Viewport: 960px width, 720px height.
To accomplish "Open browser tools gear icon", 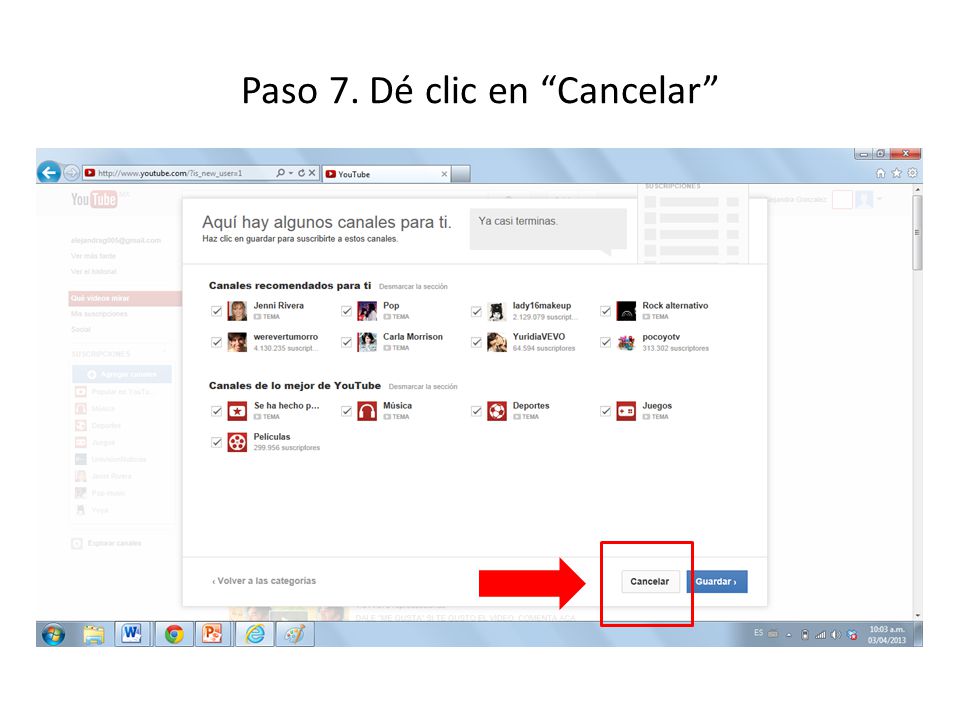I will [x=912, y=173].
